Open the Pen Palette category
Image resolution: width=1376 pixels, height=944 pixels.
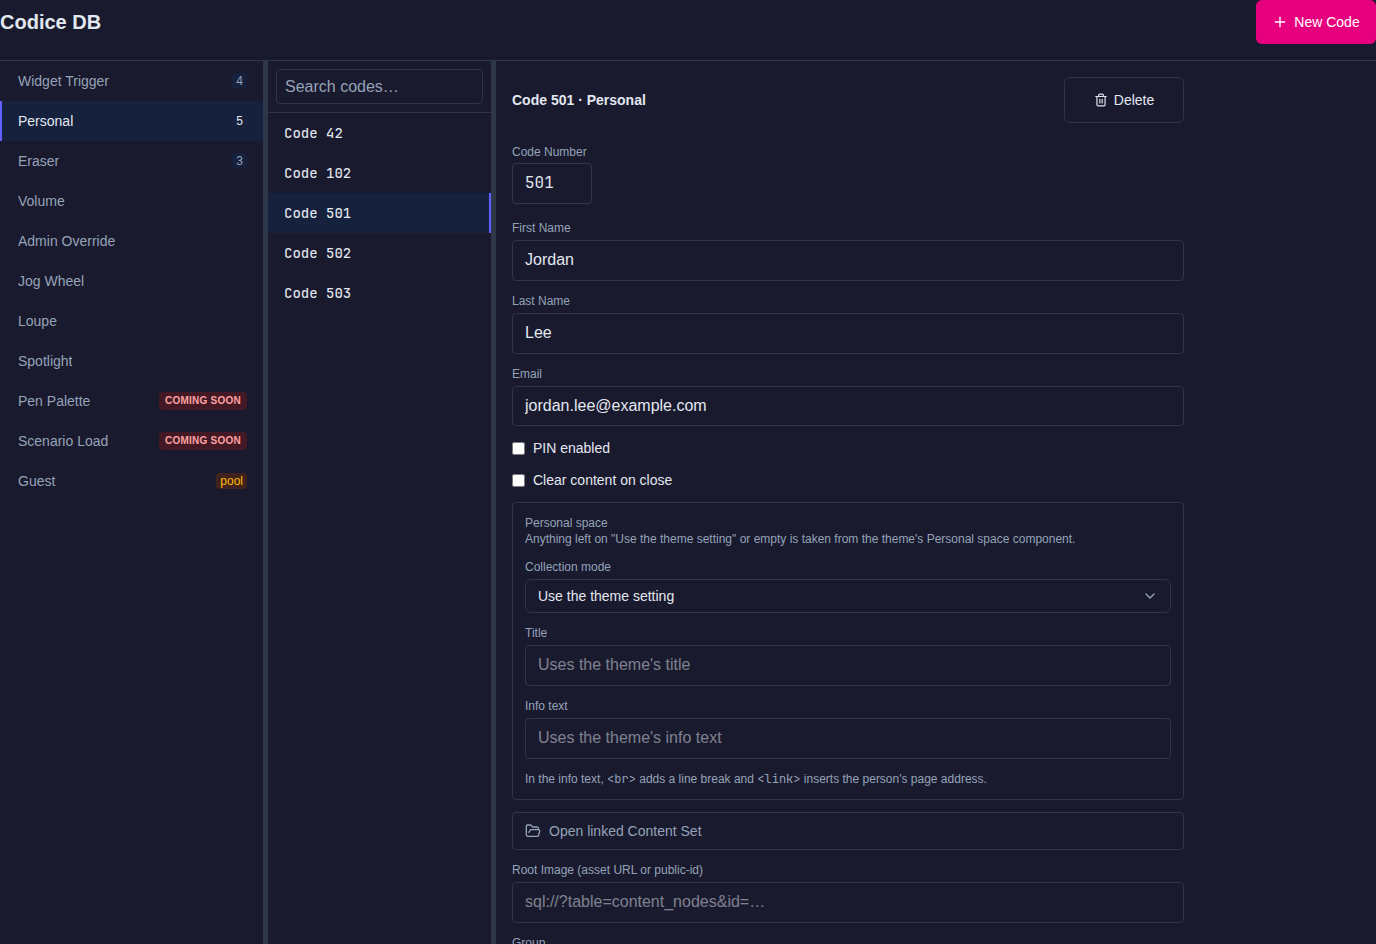(131, 401)
